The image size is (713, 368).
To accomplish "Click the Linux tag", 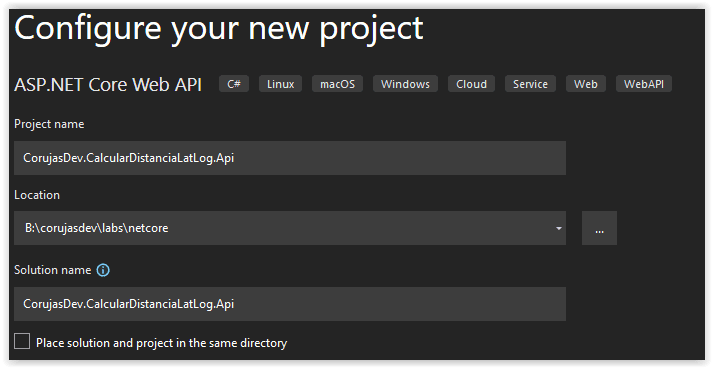I will pos(281,84).
